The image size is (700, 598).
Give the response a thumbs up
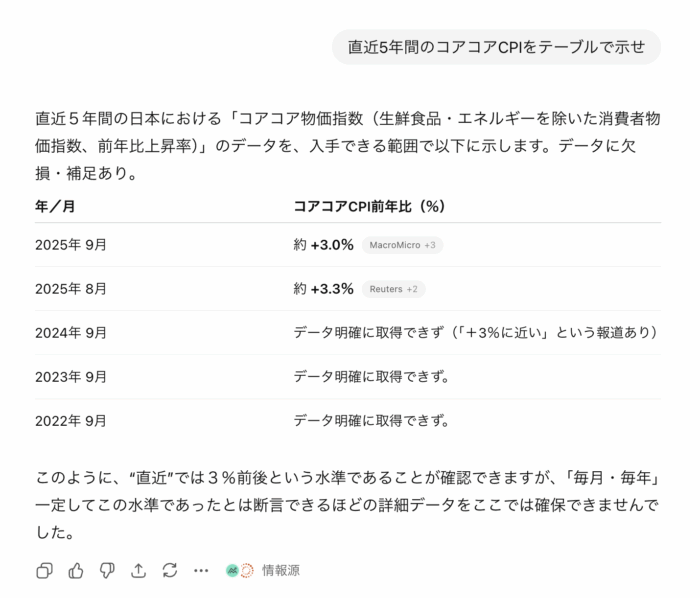76,570
